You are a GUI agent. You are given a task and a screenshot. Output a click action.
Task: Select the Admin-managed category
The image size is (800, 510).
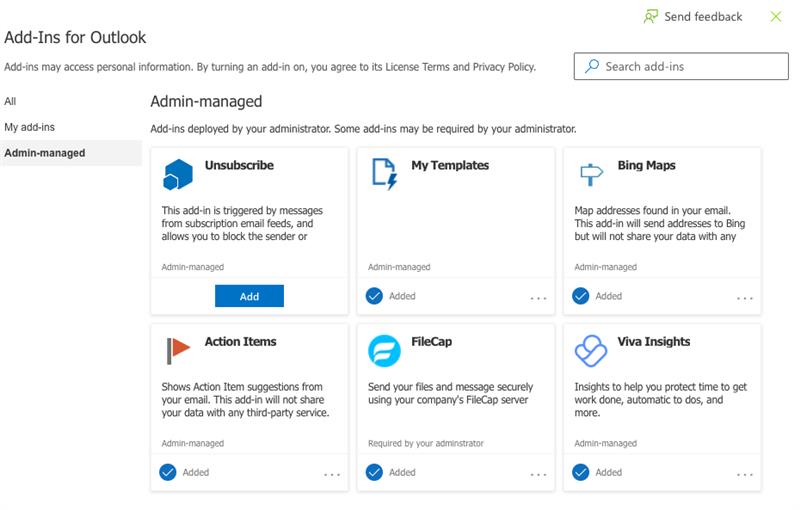71,153
